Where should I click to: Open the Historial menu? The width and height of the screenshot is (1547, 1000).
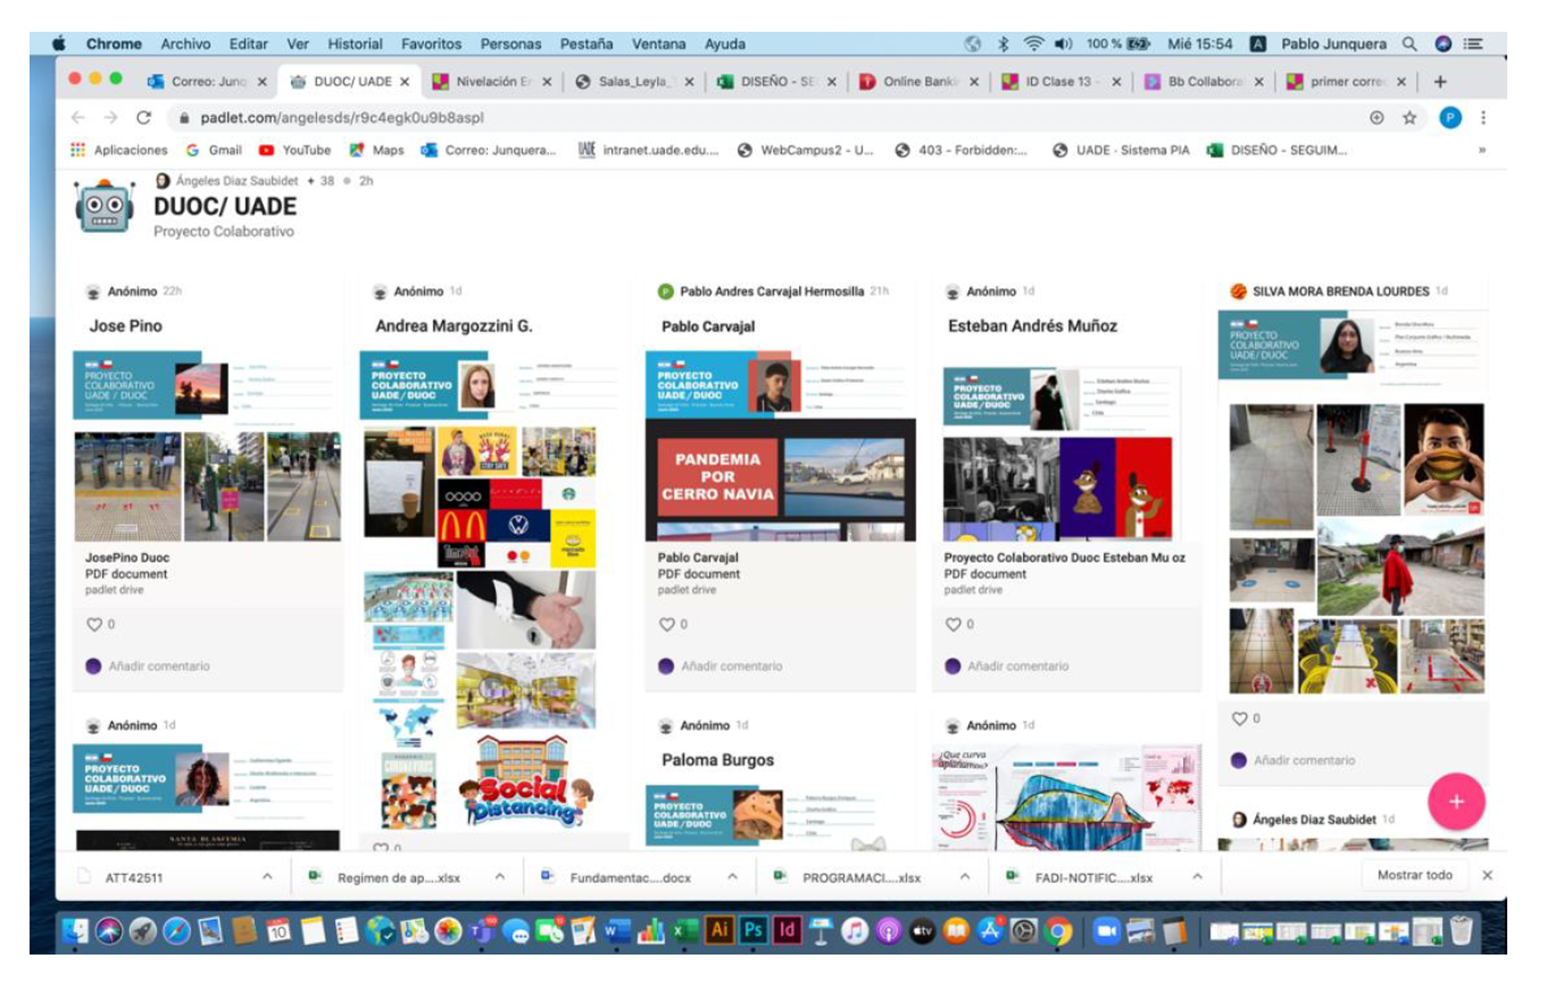354,44
